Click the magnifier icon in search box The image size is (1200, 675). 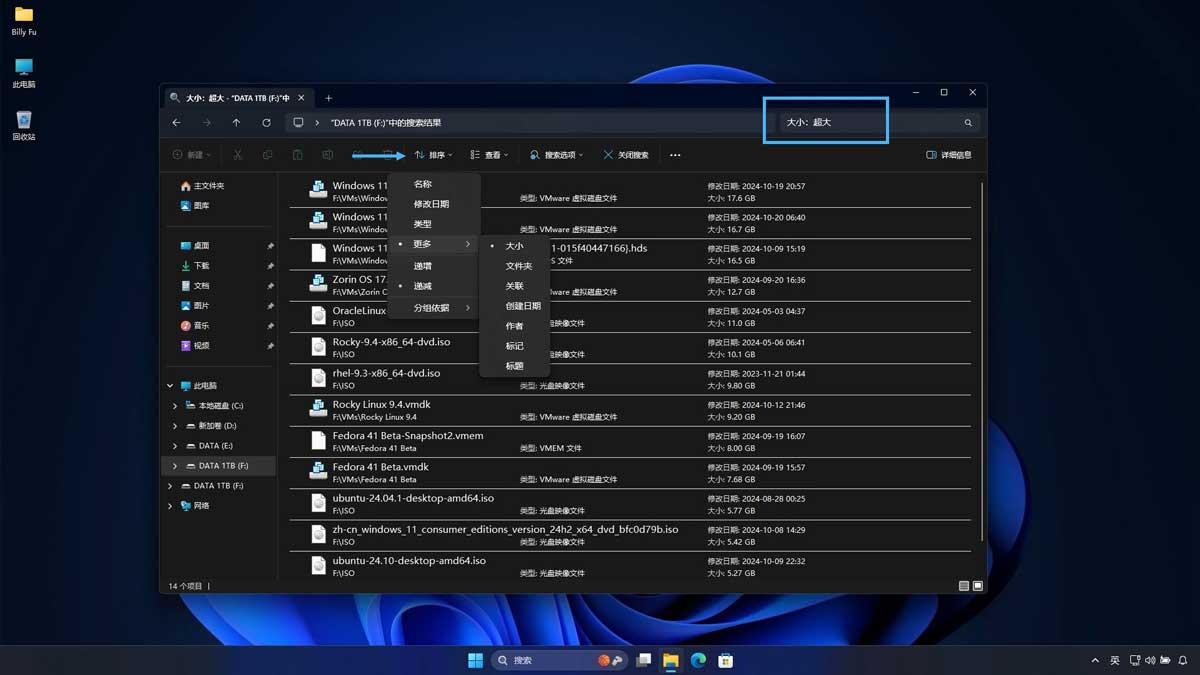[x=967, y=123]
